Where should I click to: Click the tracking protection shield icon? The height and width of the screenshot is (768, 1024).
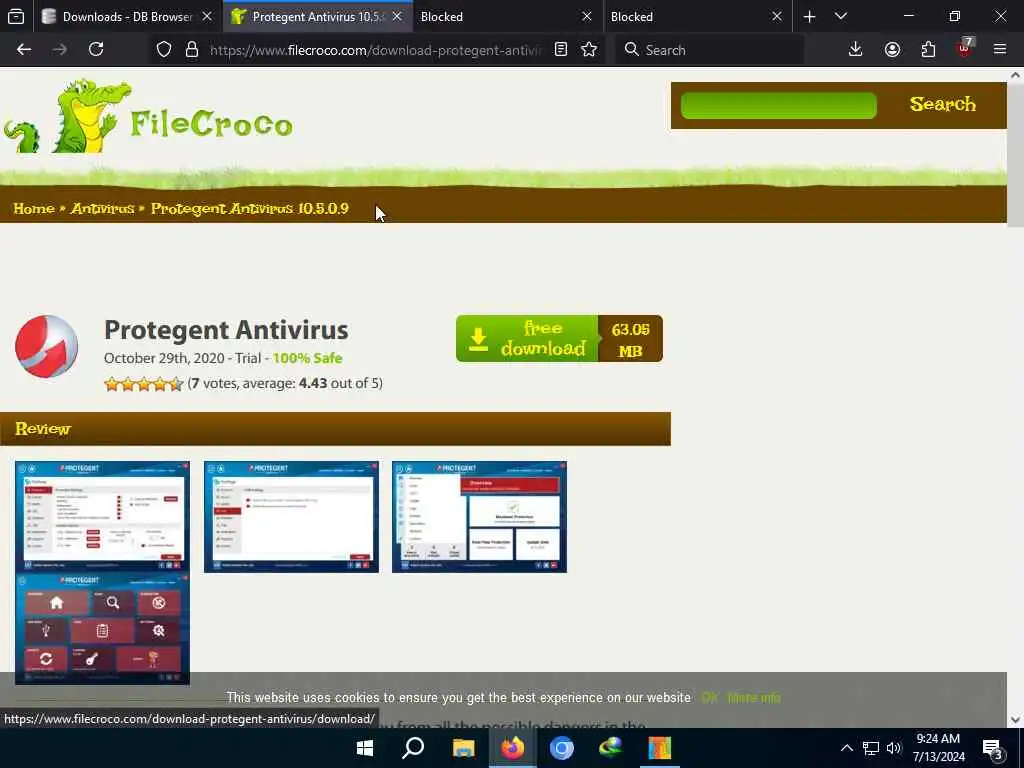click(x=164, y=50)
